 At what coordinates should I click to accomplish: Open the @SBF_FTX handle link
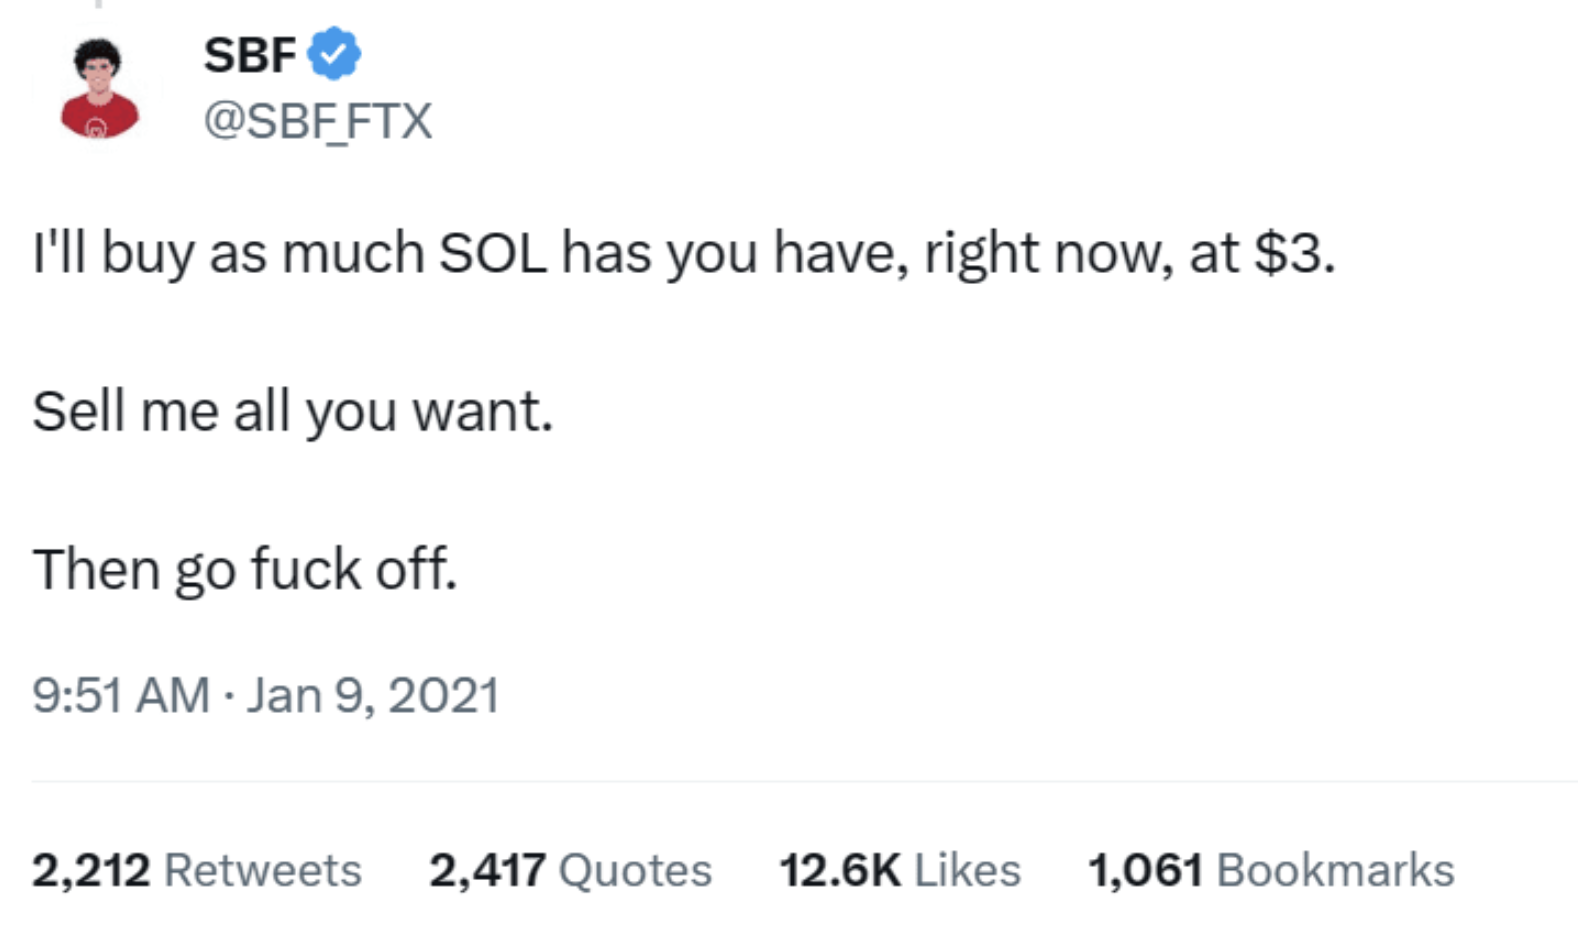coord(318,121)
